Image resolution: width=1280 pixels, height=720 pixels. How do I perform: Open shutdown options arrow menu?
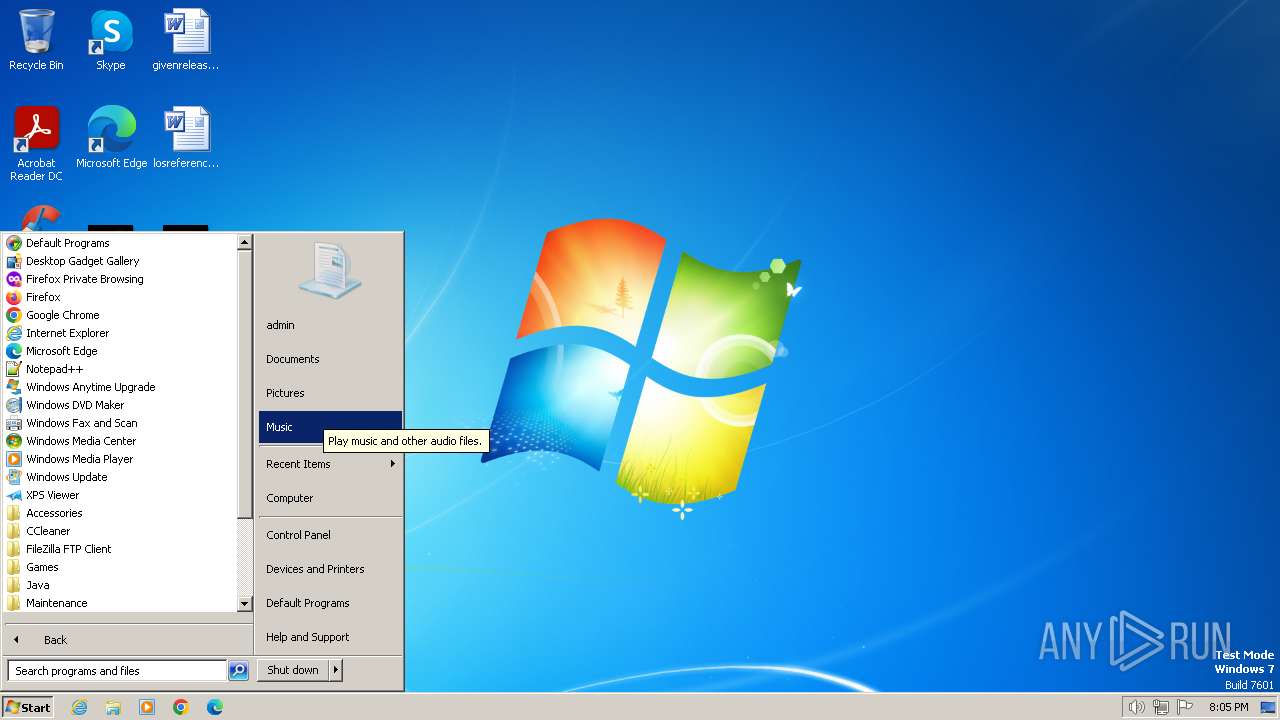(336, 670)
